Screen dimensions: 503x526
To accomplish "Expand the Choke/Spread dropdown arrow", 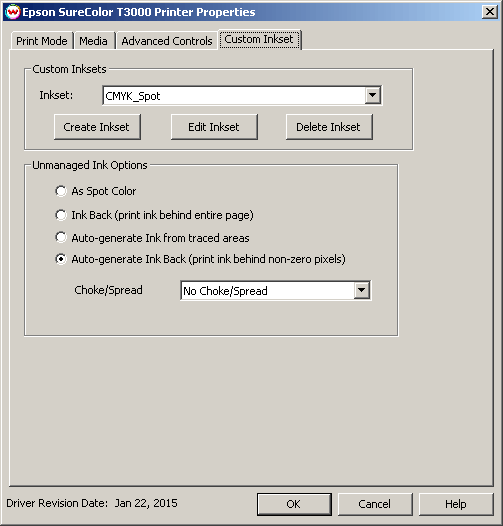I will point(362,291).
